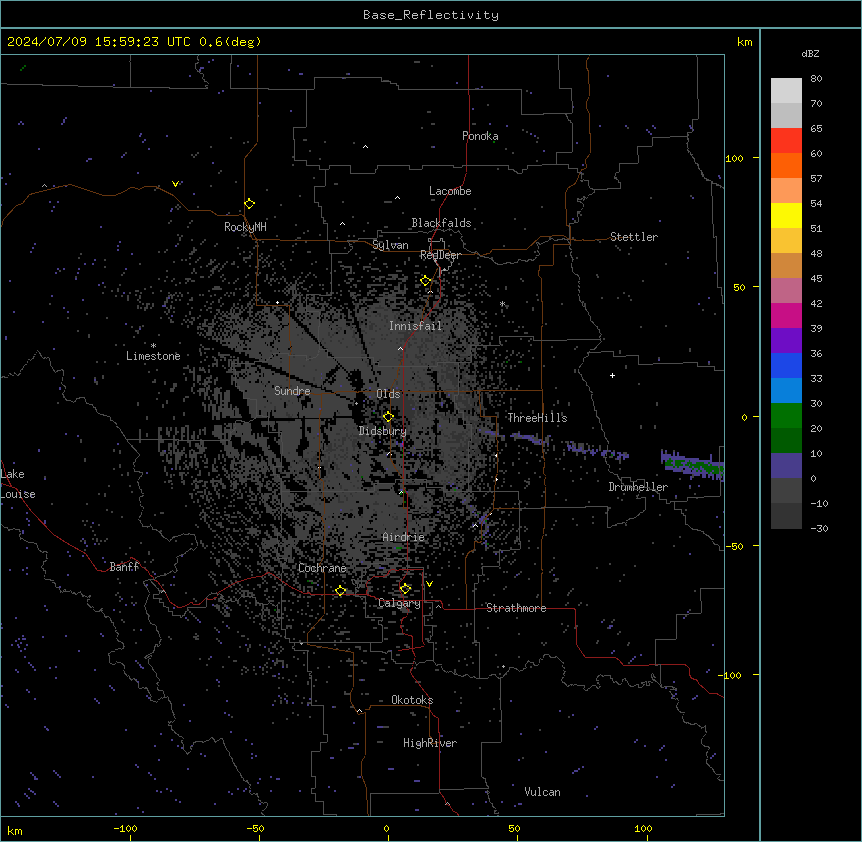Click the Strathmore label
Image resolution: width=862 pixels, height=842 pixels.
point(516,608)
